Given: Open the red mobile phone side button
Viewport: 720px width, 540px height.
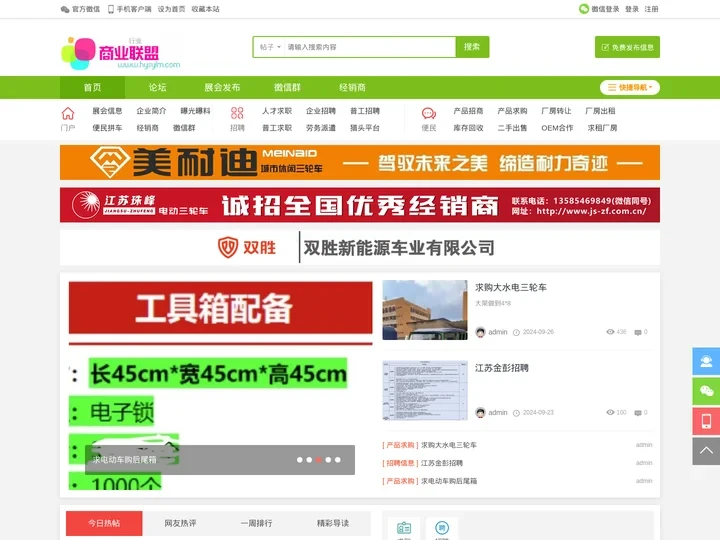Looking at the screenshot, I should (706, 421).
